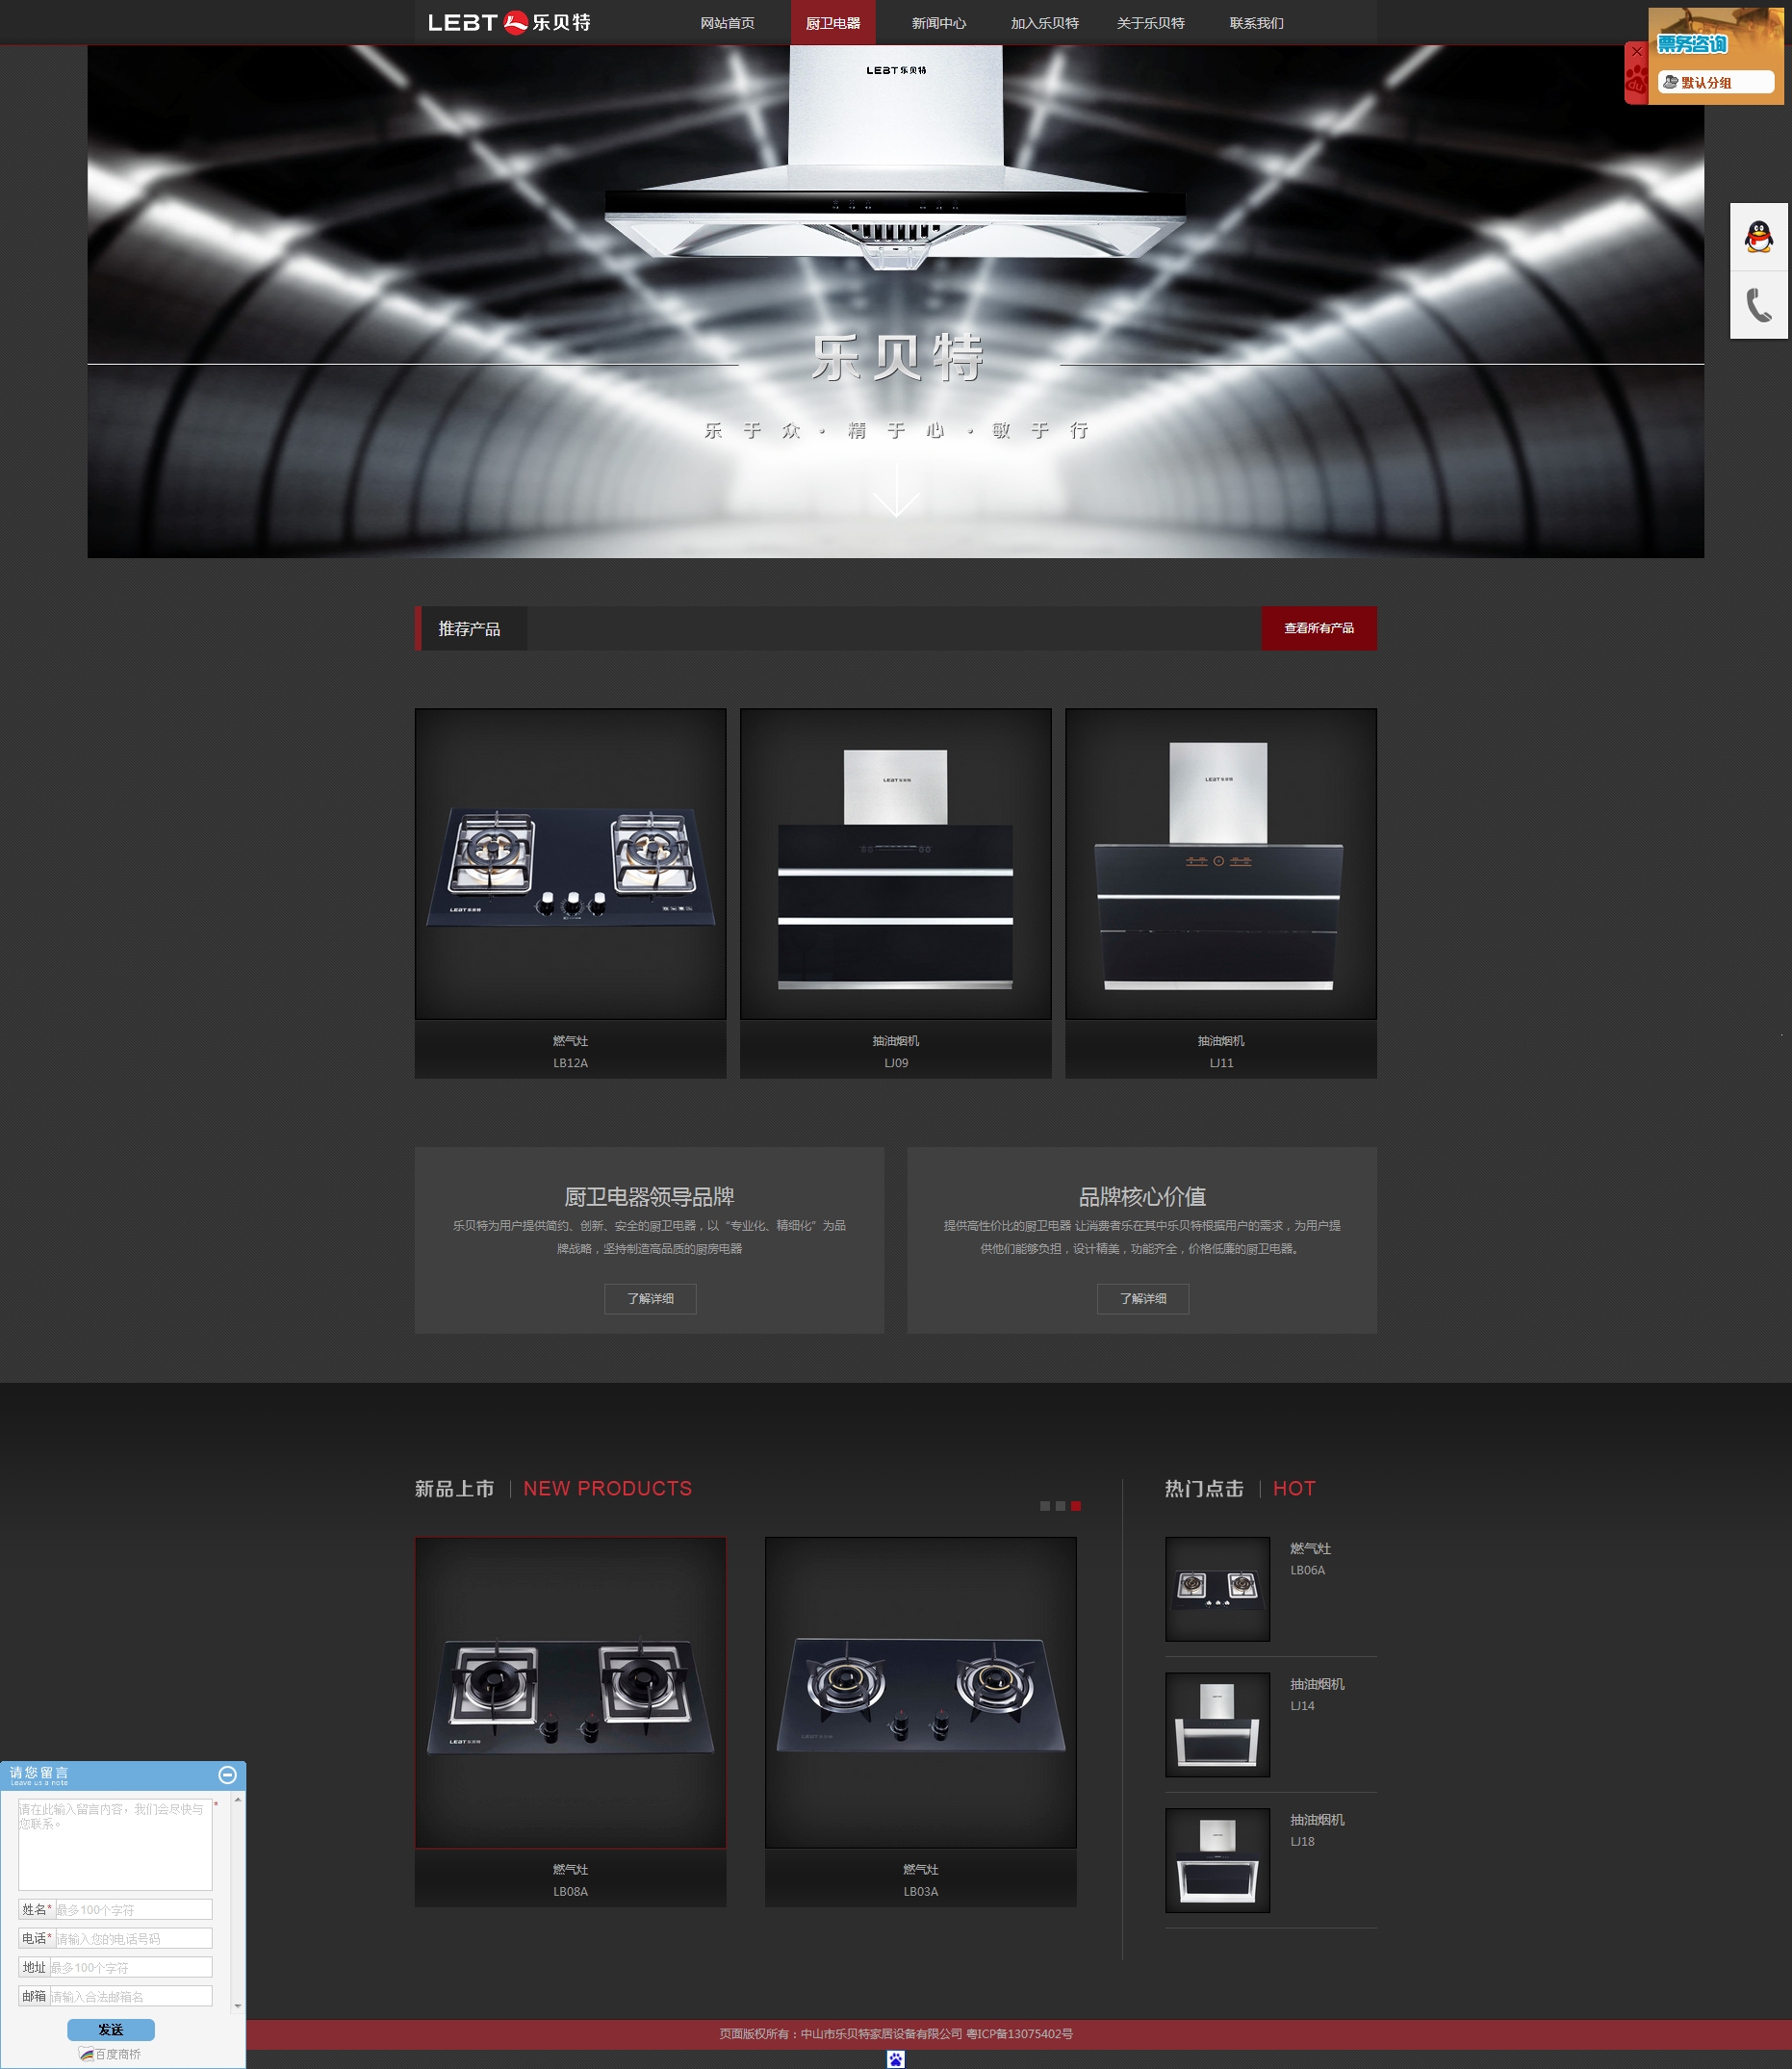Click the 新品上市 heading
Screen dimensions: 1792x2069
[x=455, y=1489]
